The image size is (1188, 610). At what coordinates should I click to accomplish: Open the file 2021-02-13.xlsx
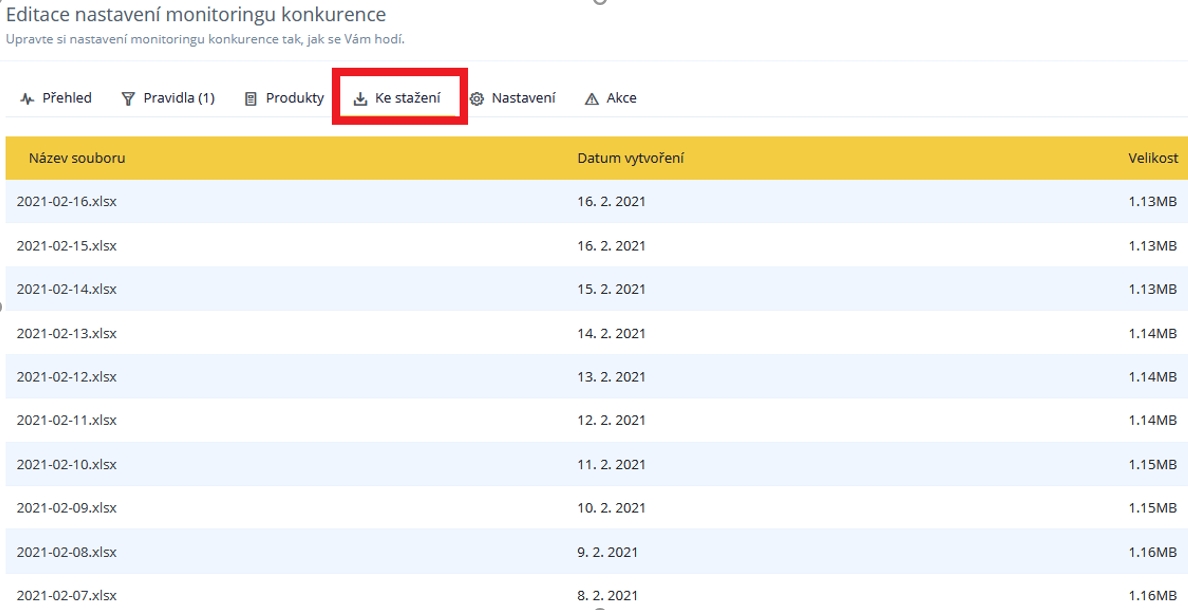point(67,333)
